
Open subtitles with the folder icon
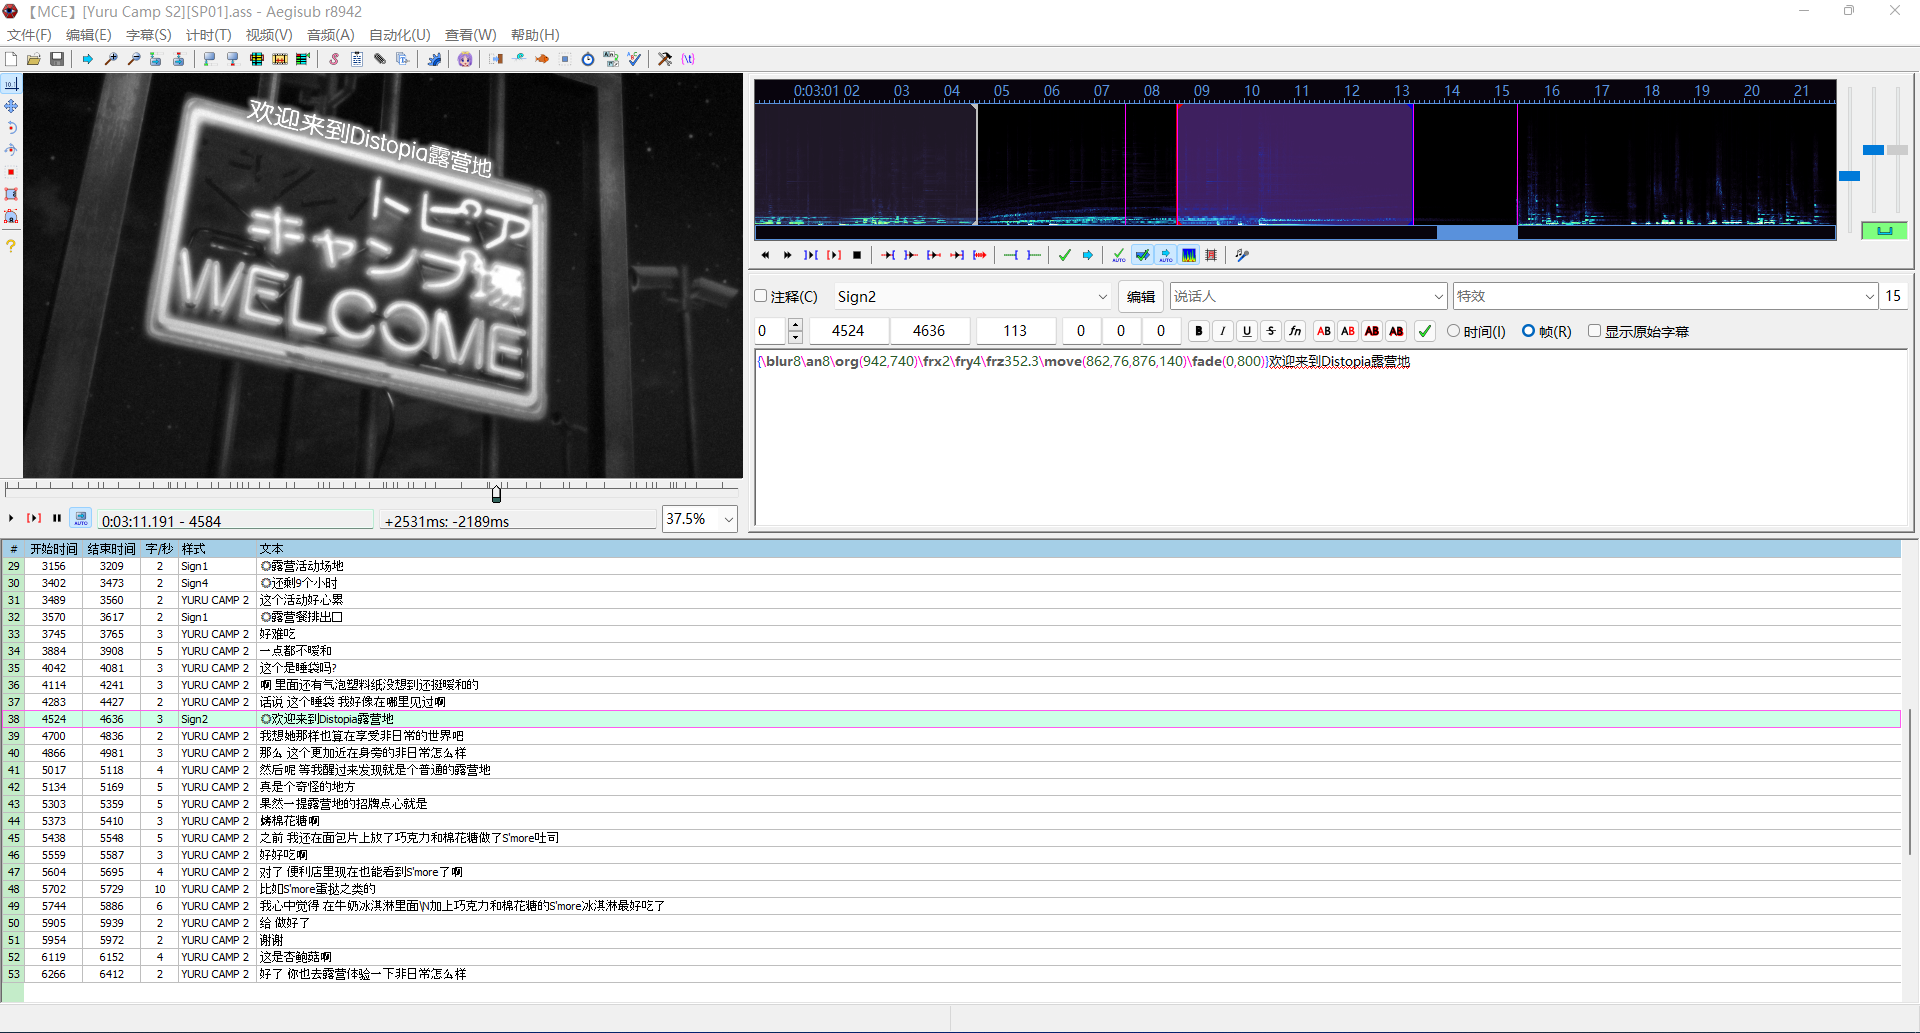pyautogui.click(x=34, y=59)
